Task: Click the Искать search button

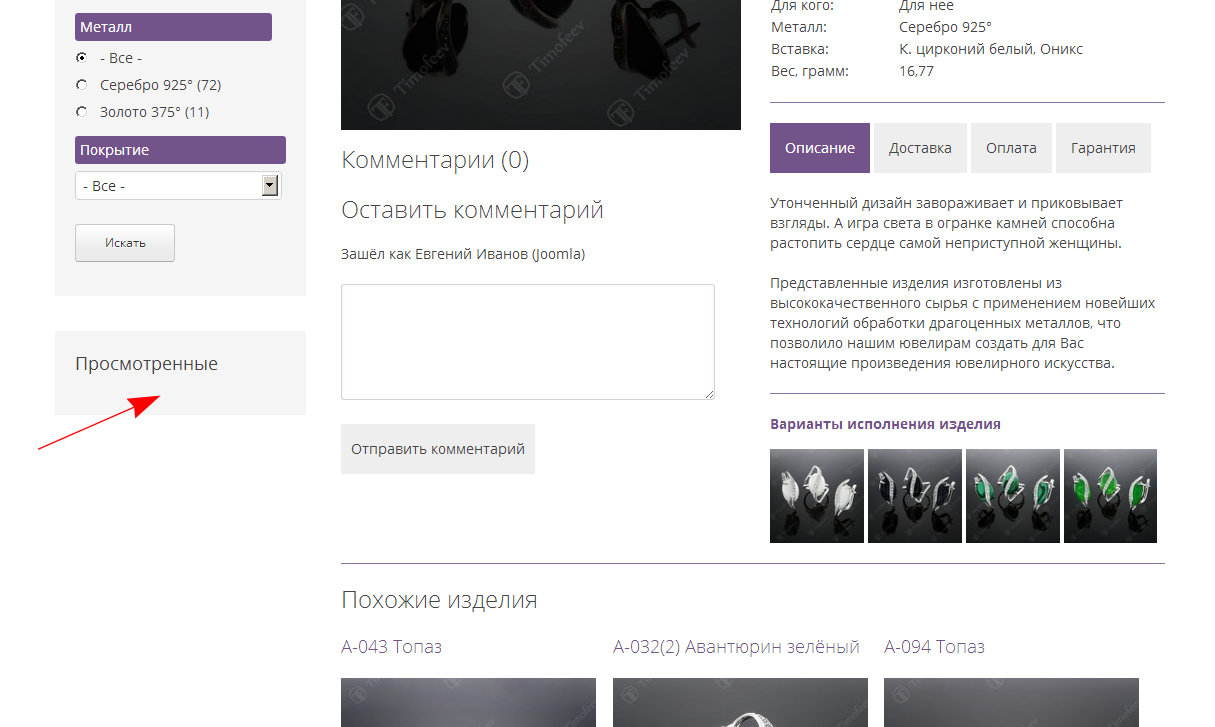Action: click(x=125, y=243)
